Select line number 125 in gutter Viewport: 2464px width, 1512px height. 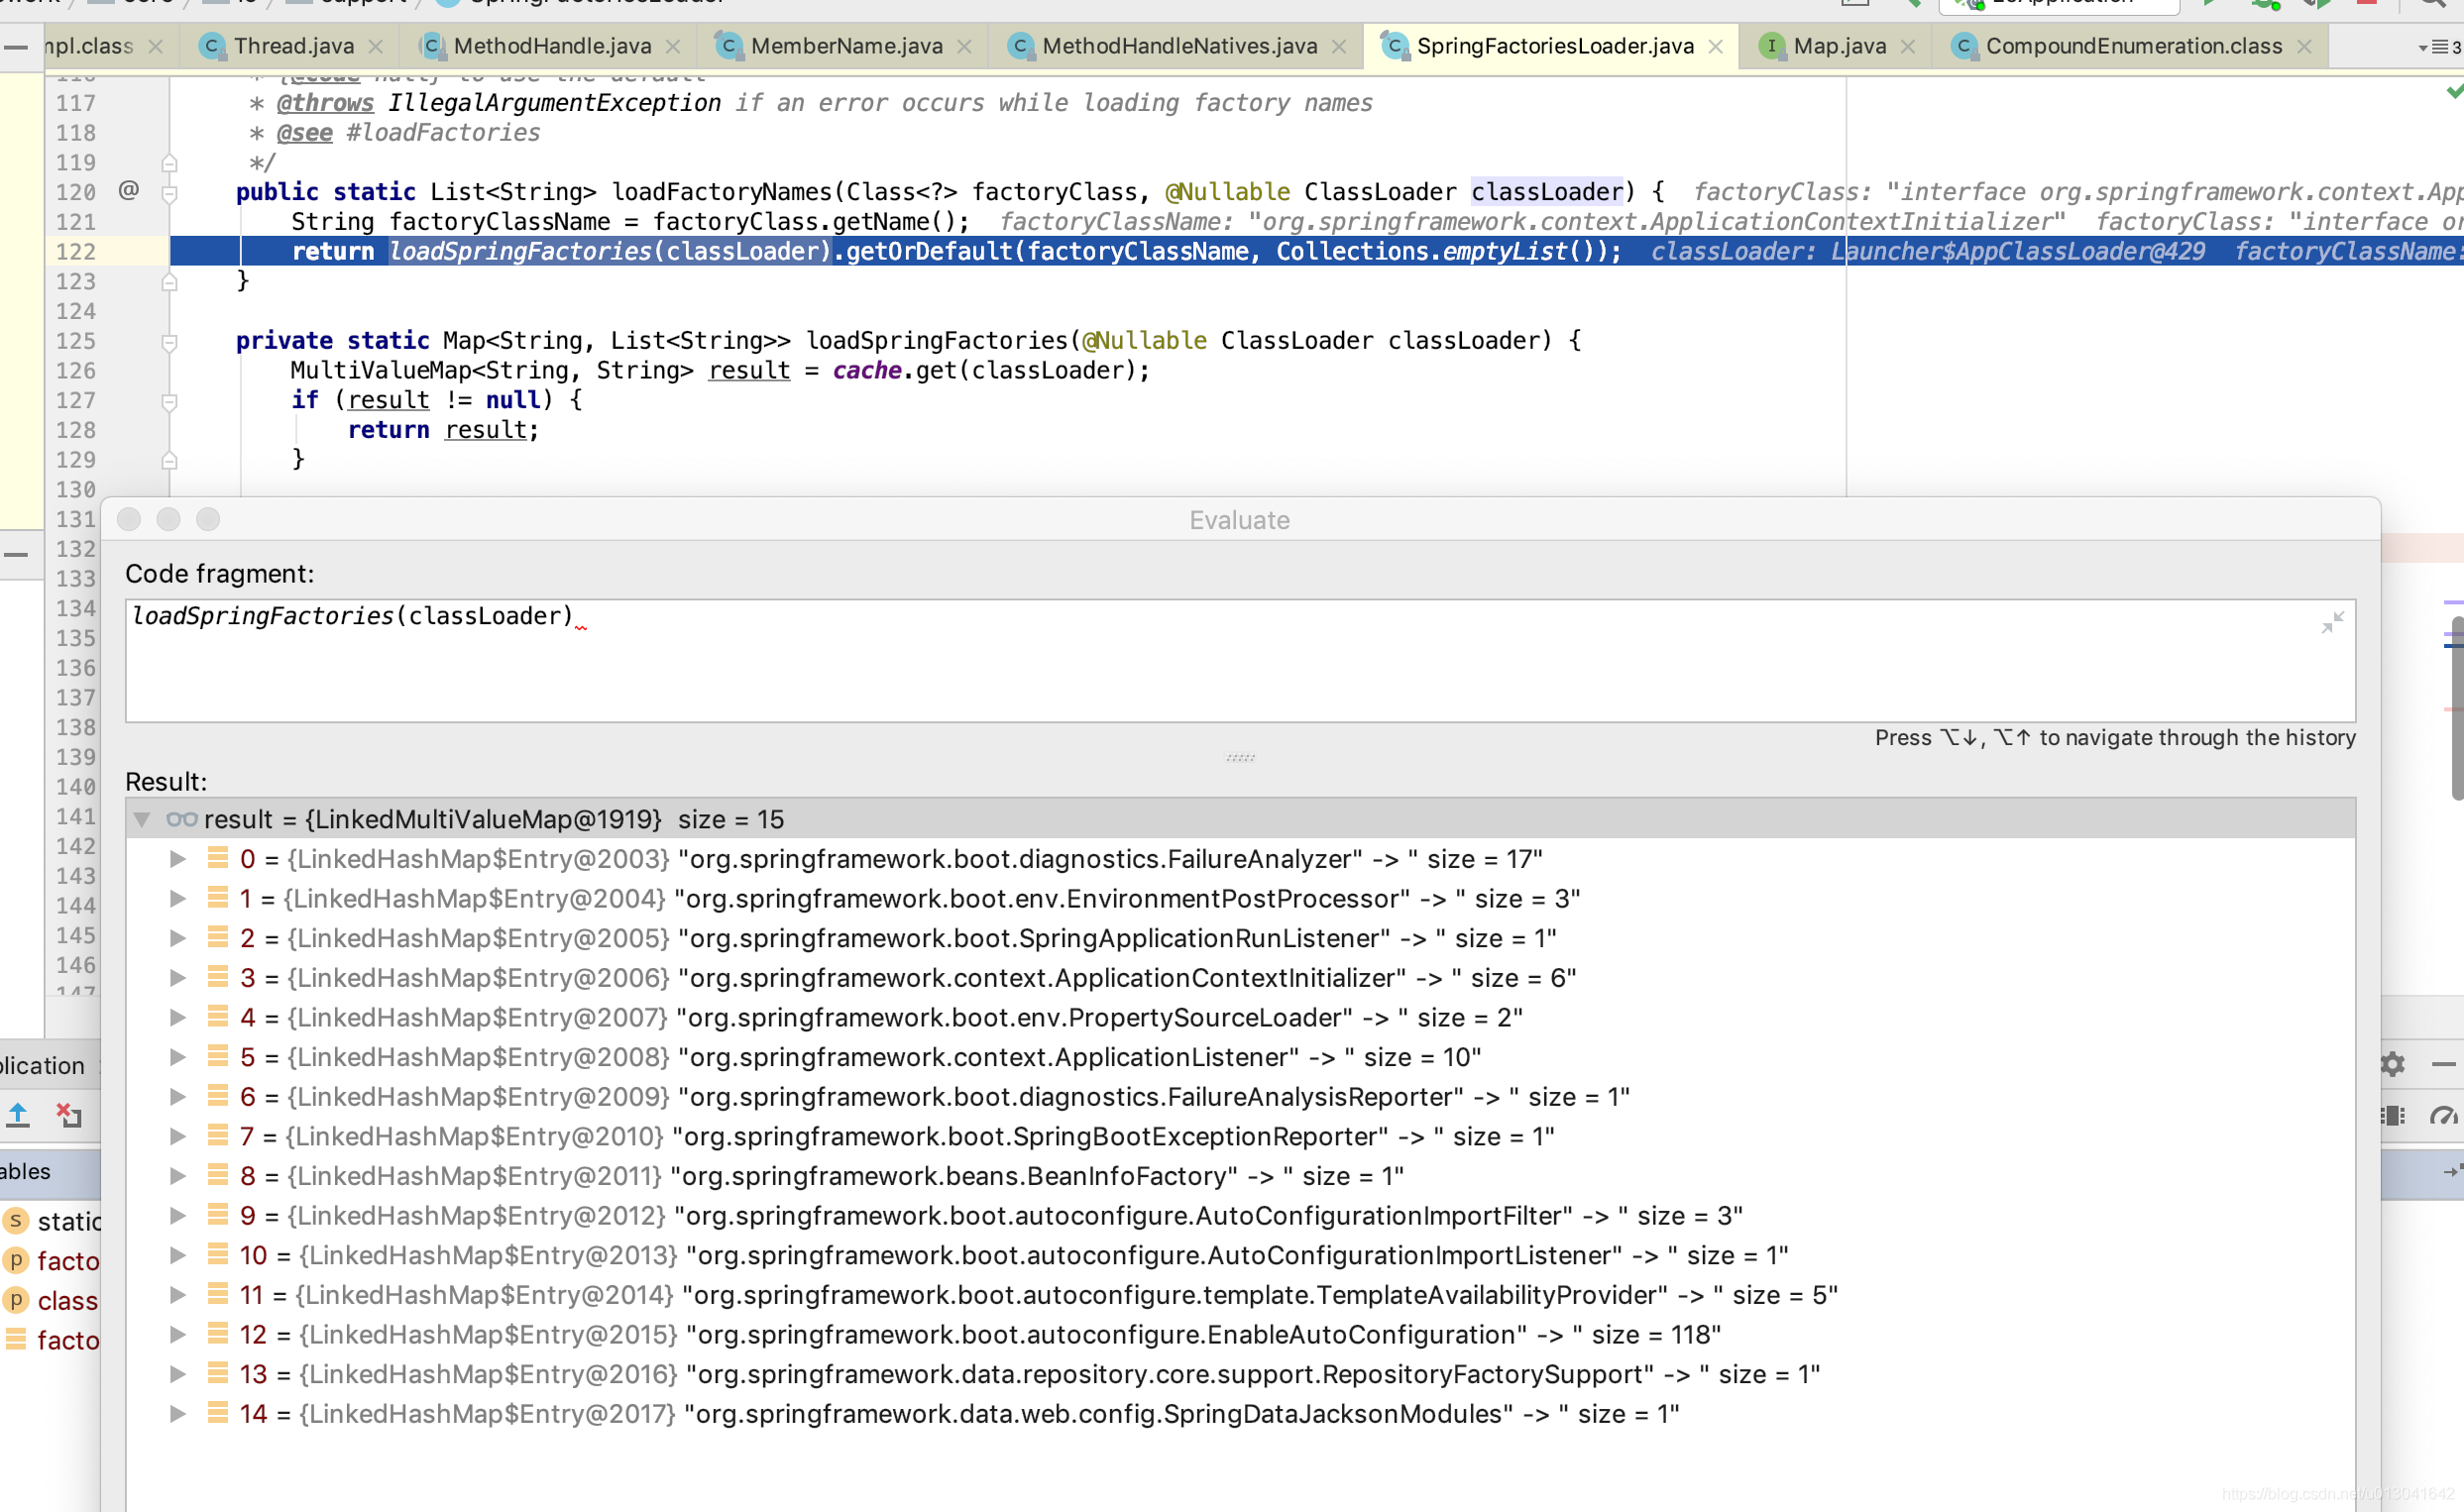pyautogui.click(x=76, y=341)
